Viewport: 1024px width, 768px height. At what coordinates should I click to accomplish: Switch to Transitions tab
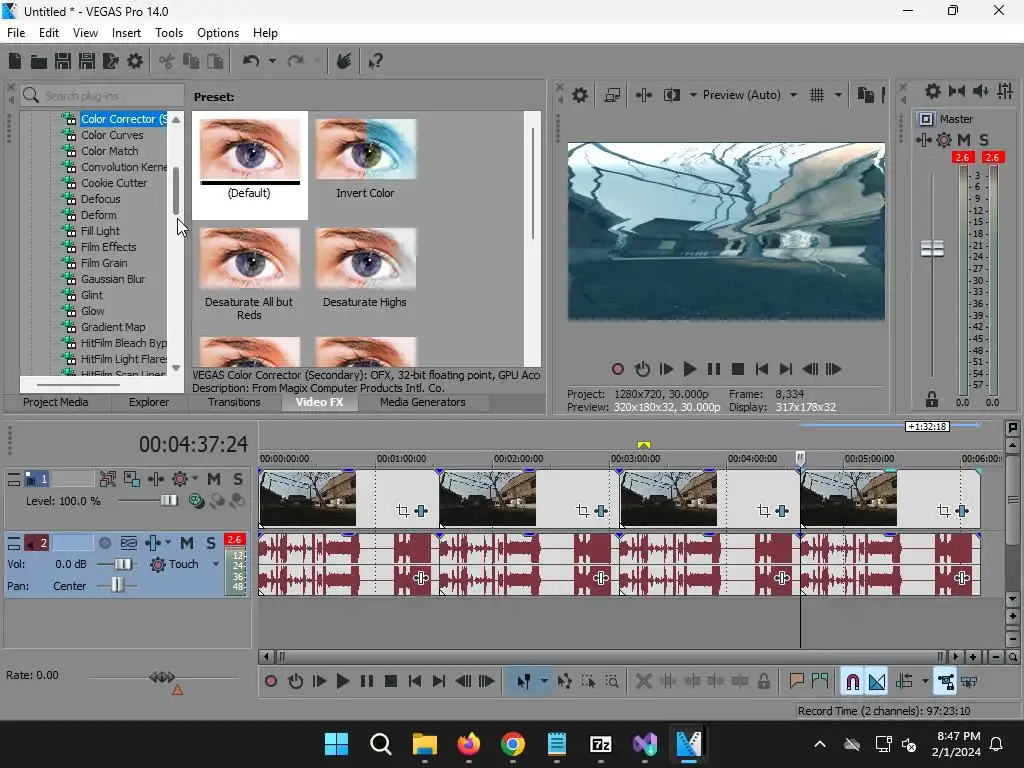point(234,402)
